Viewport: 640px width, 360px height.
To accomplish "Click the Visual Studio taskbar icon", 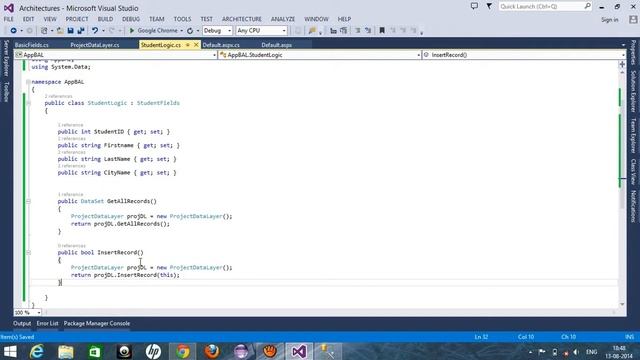I will click(299, 351).
